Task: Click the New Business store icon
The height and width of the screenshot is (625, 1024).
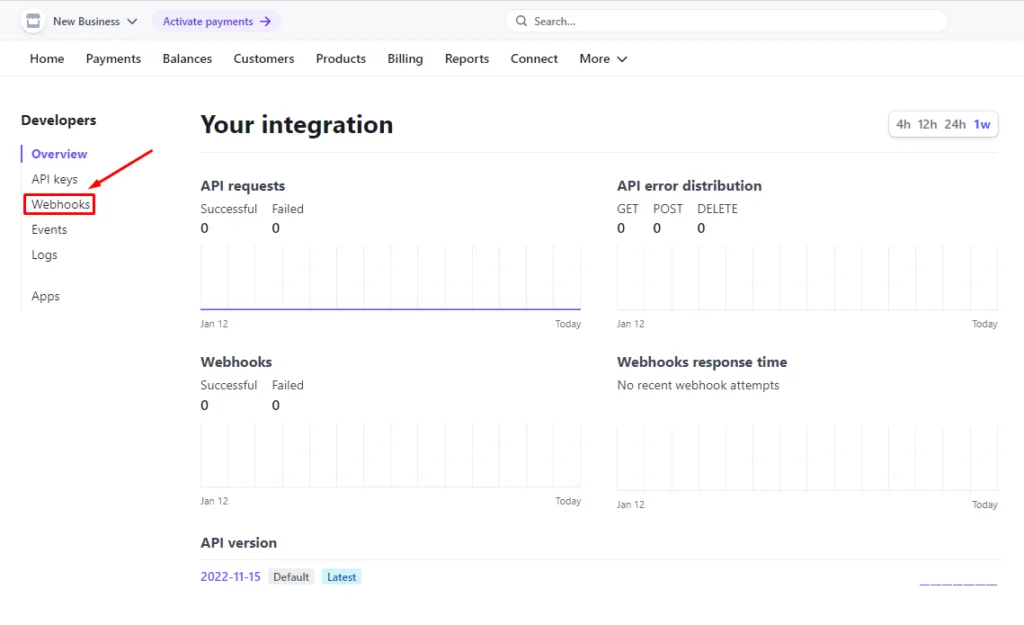Action: [33, 21]
